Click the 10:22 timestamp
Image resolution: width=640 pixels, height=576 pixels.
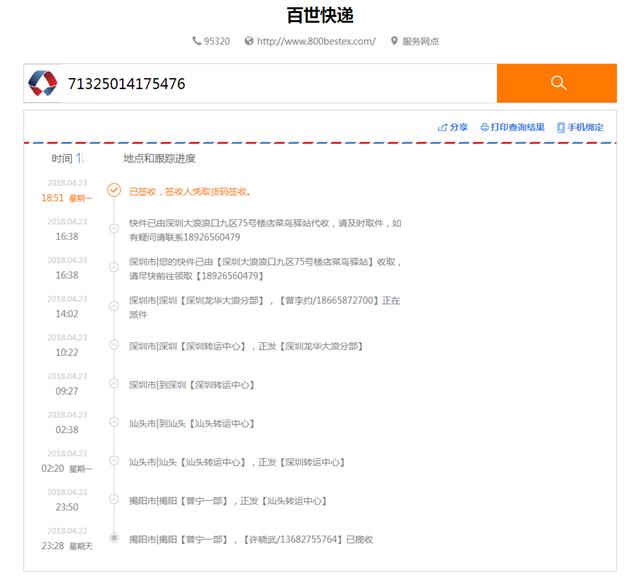tap(67, 353)
